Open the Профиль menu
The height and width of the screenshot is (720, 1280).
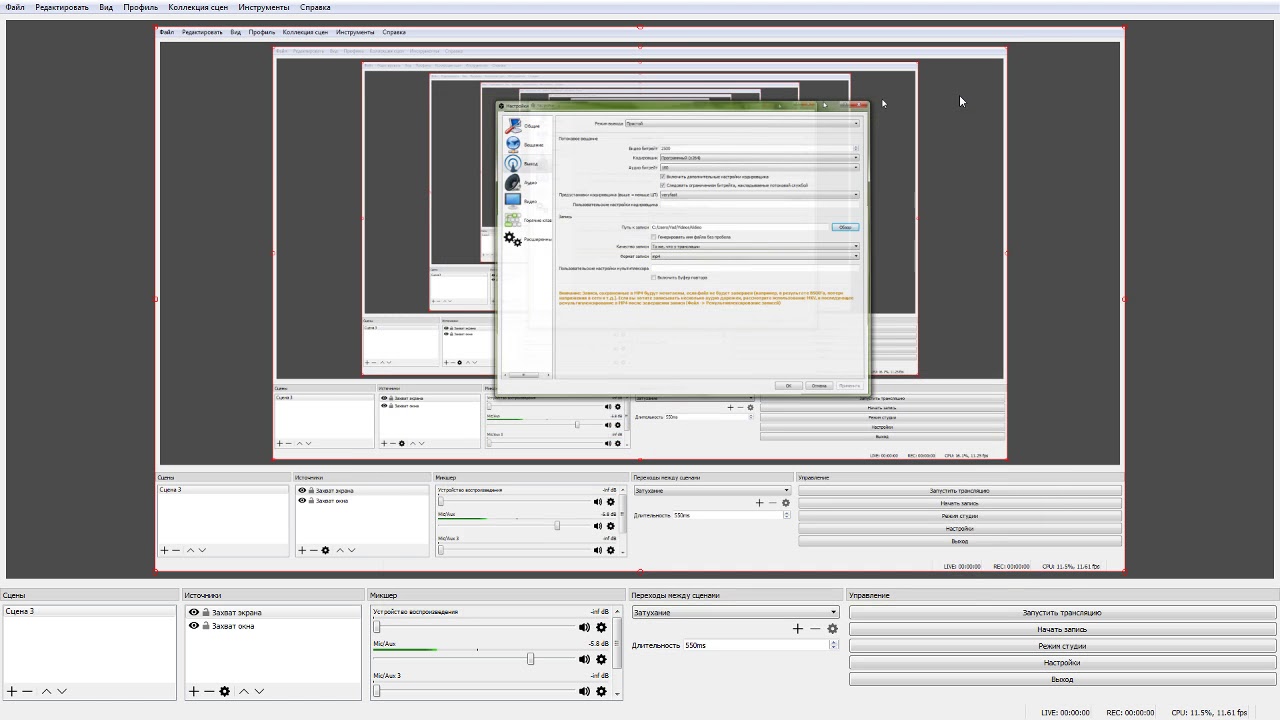[x=141, y=7]
